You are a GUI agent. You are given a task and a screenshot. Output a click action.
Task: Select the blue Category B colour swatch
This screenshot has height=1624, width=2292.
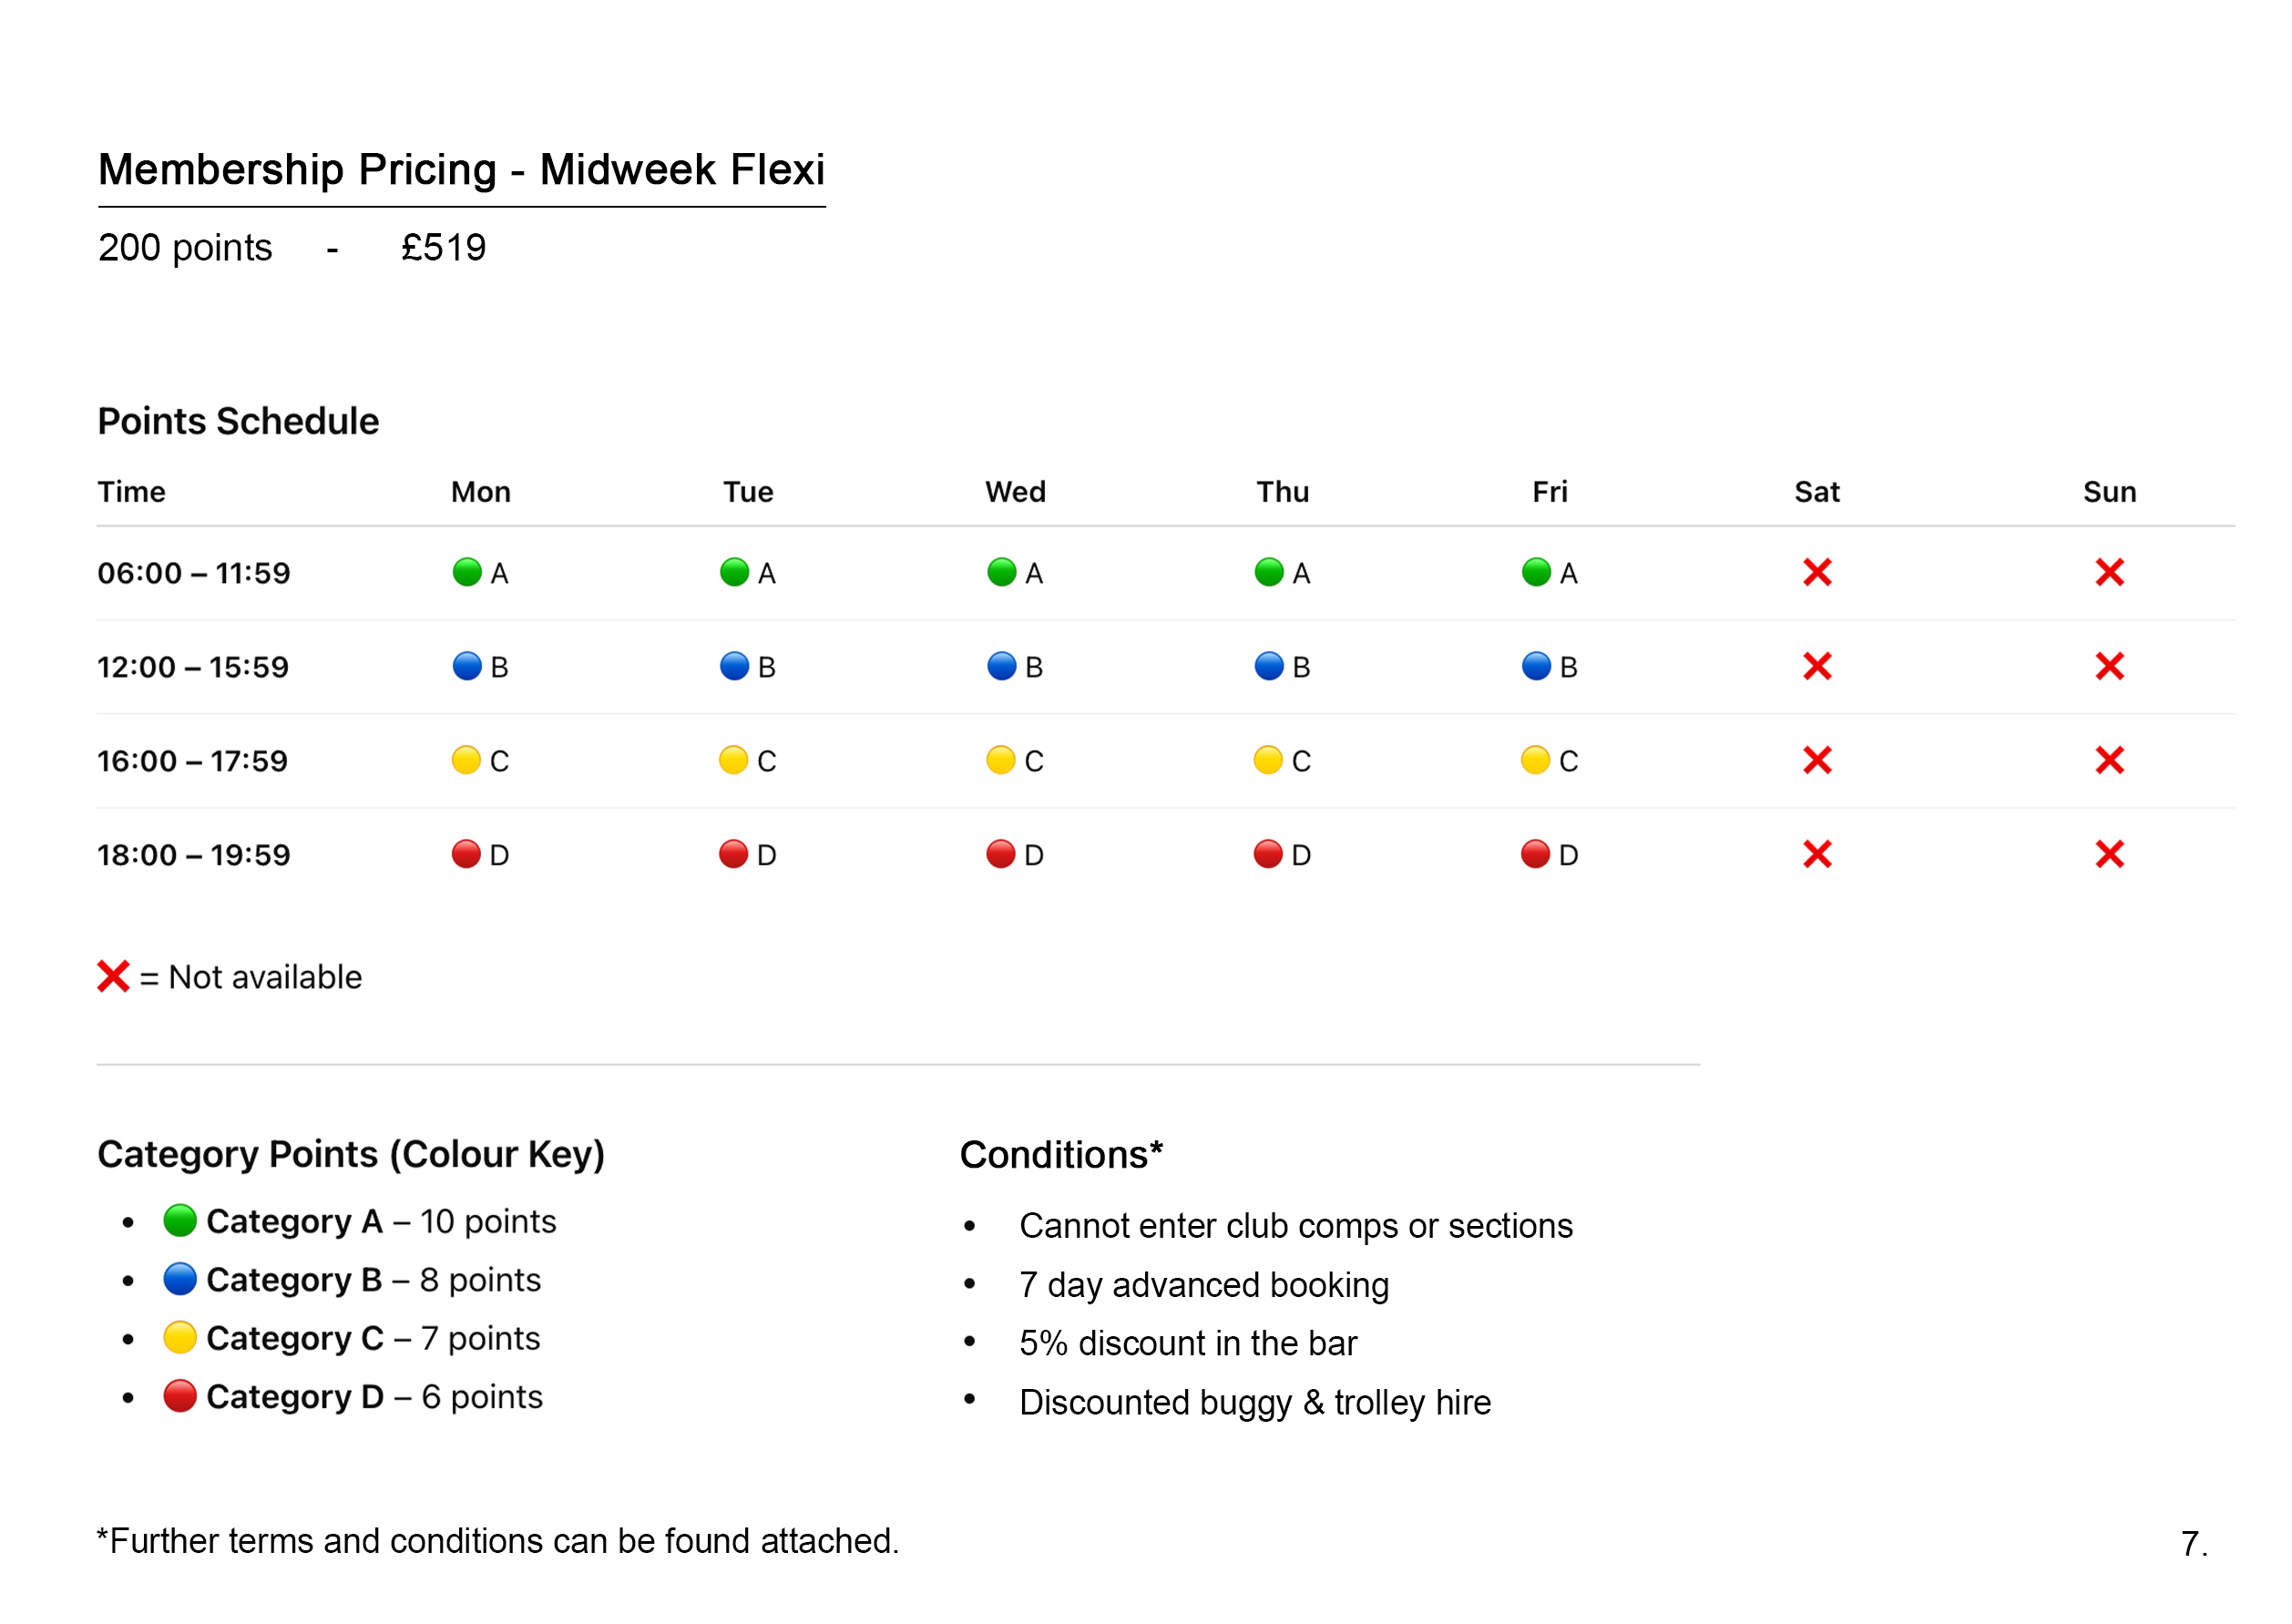pos(180,1279)
